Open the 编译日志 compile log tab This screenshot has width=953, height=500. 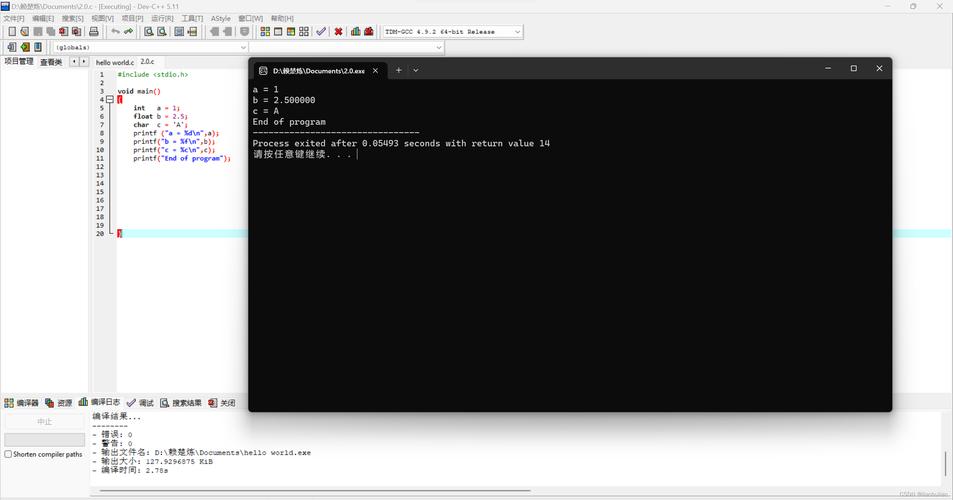click(x=100, y=403)
